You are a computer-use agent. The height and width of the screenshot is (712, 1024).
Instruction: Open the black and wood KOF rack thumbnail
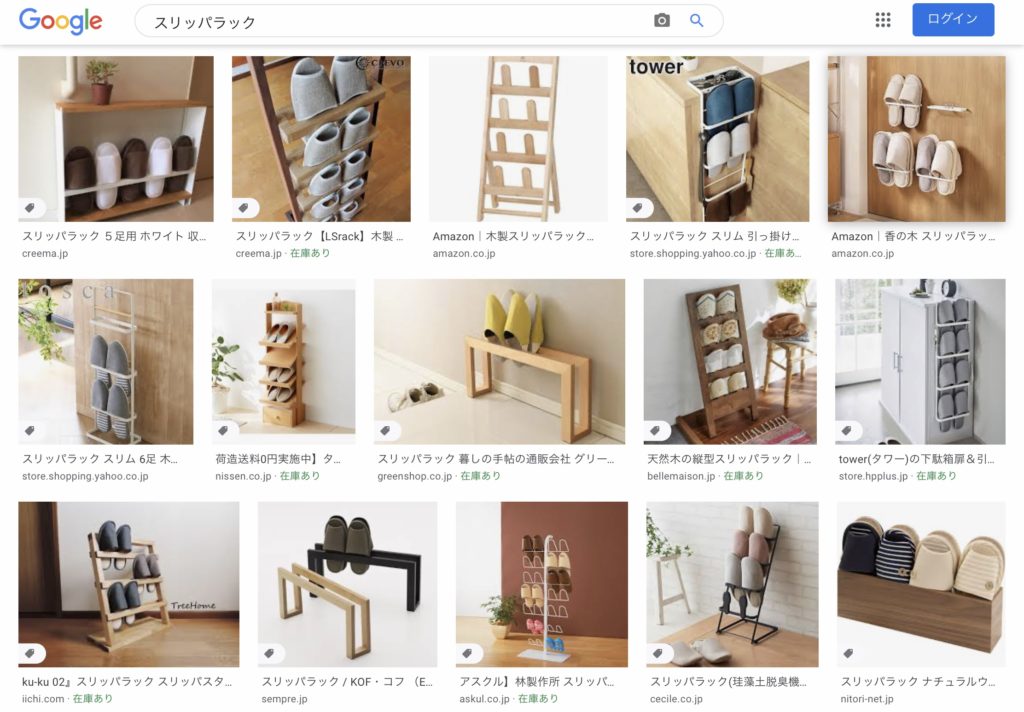pyautogui.click(x=347, y=584)
